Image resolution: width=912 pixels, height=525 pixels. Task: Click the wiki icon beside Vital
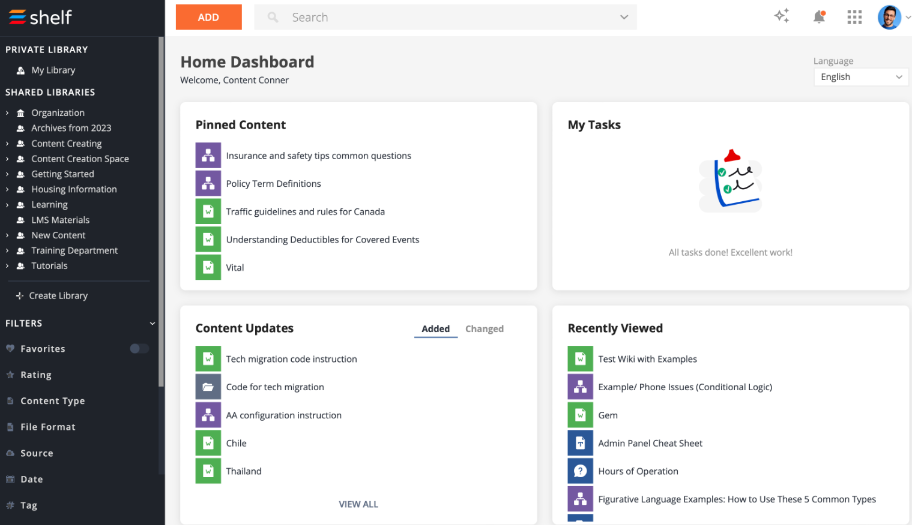208,267
